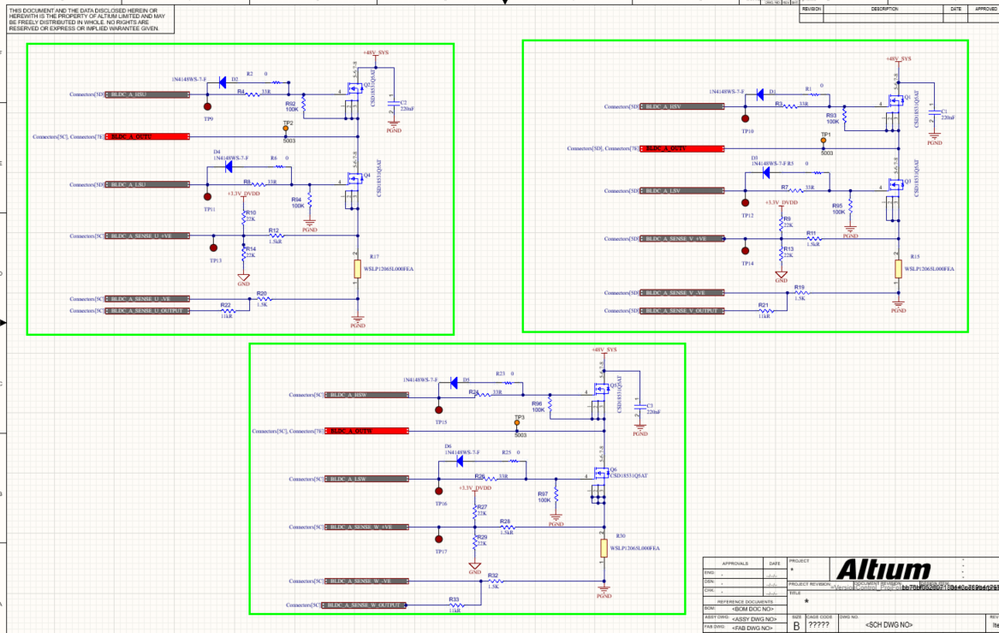
Task: Select MOSFET Q6 symbol
Action: (601, 473)
